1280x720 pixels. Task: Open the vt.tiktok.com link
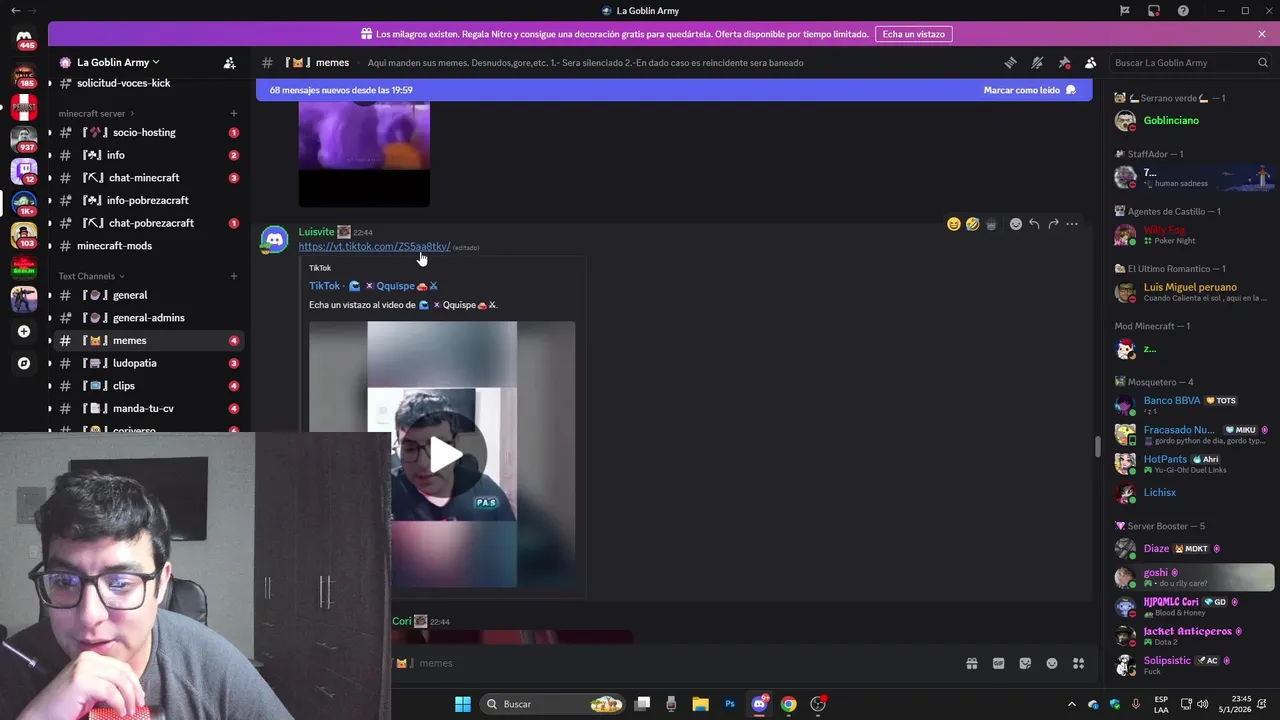pyautogui.click(x=374, y=246)
